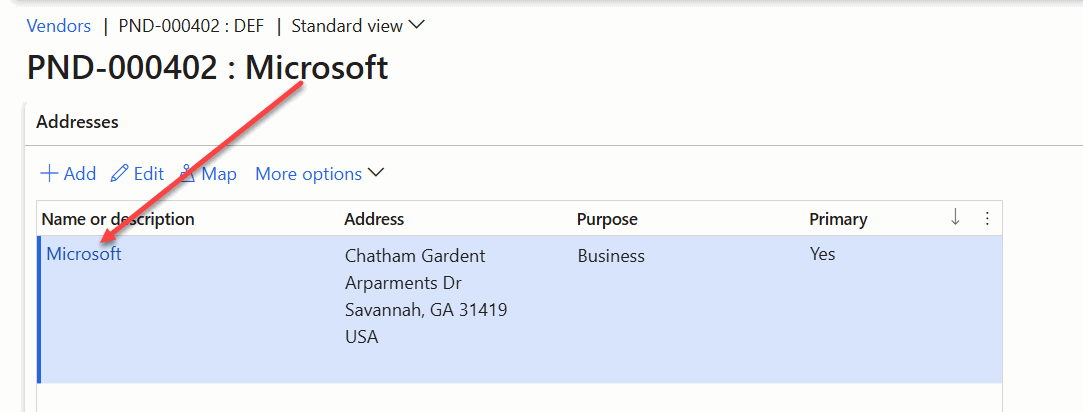Select the Business purpose cell
This screenshot has width=1083, height=412.
coord(611,256)
